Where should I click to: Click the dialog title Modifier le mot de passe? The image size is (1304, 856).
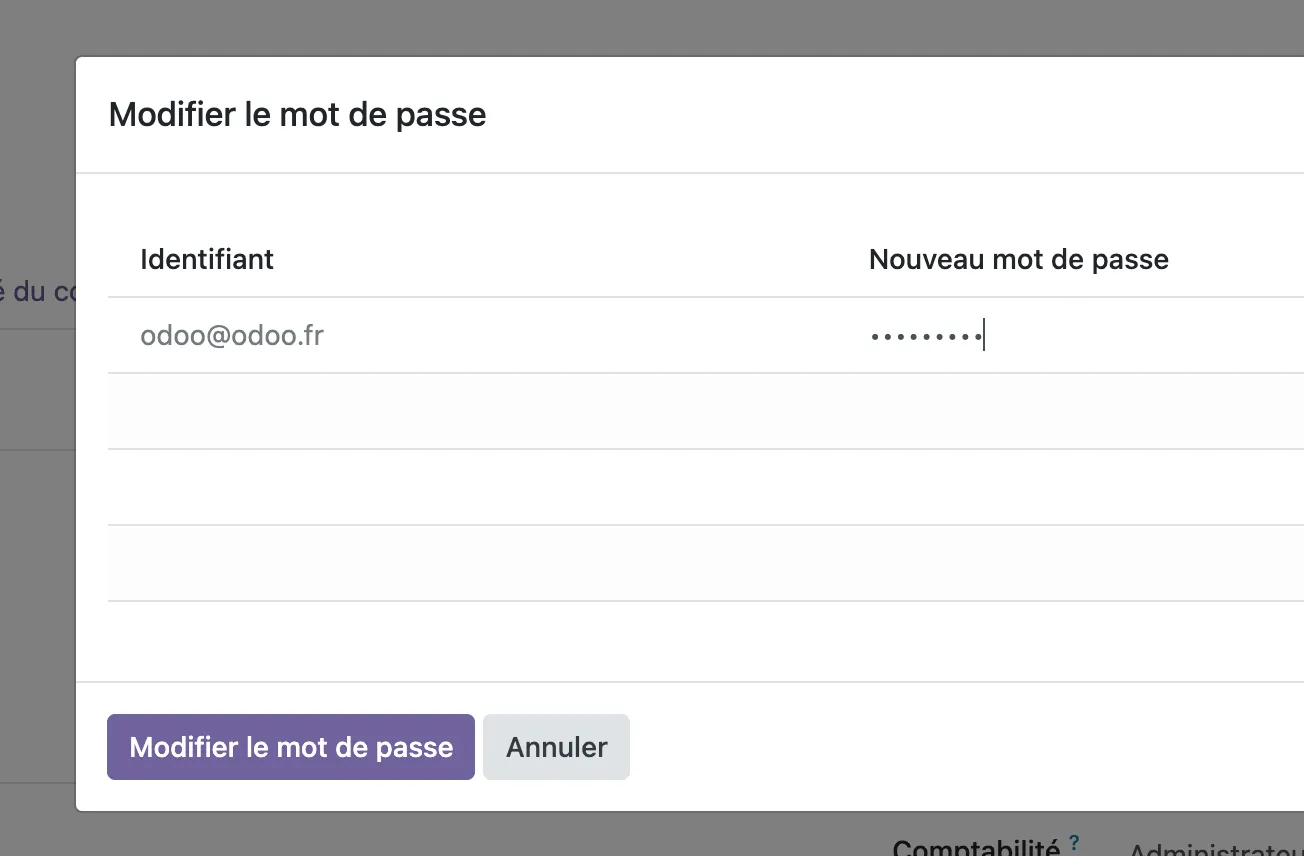[297, 115]
